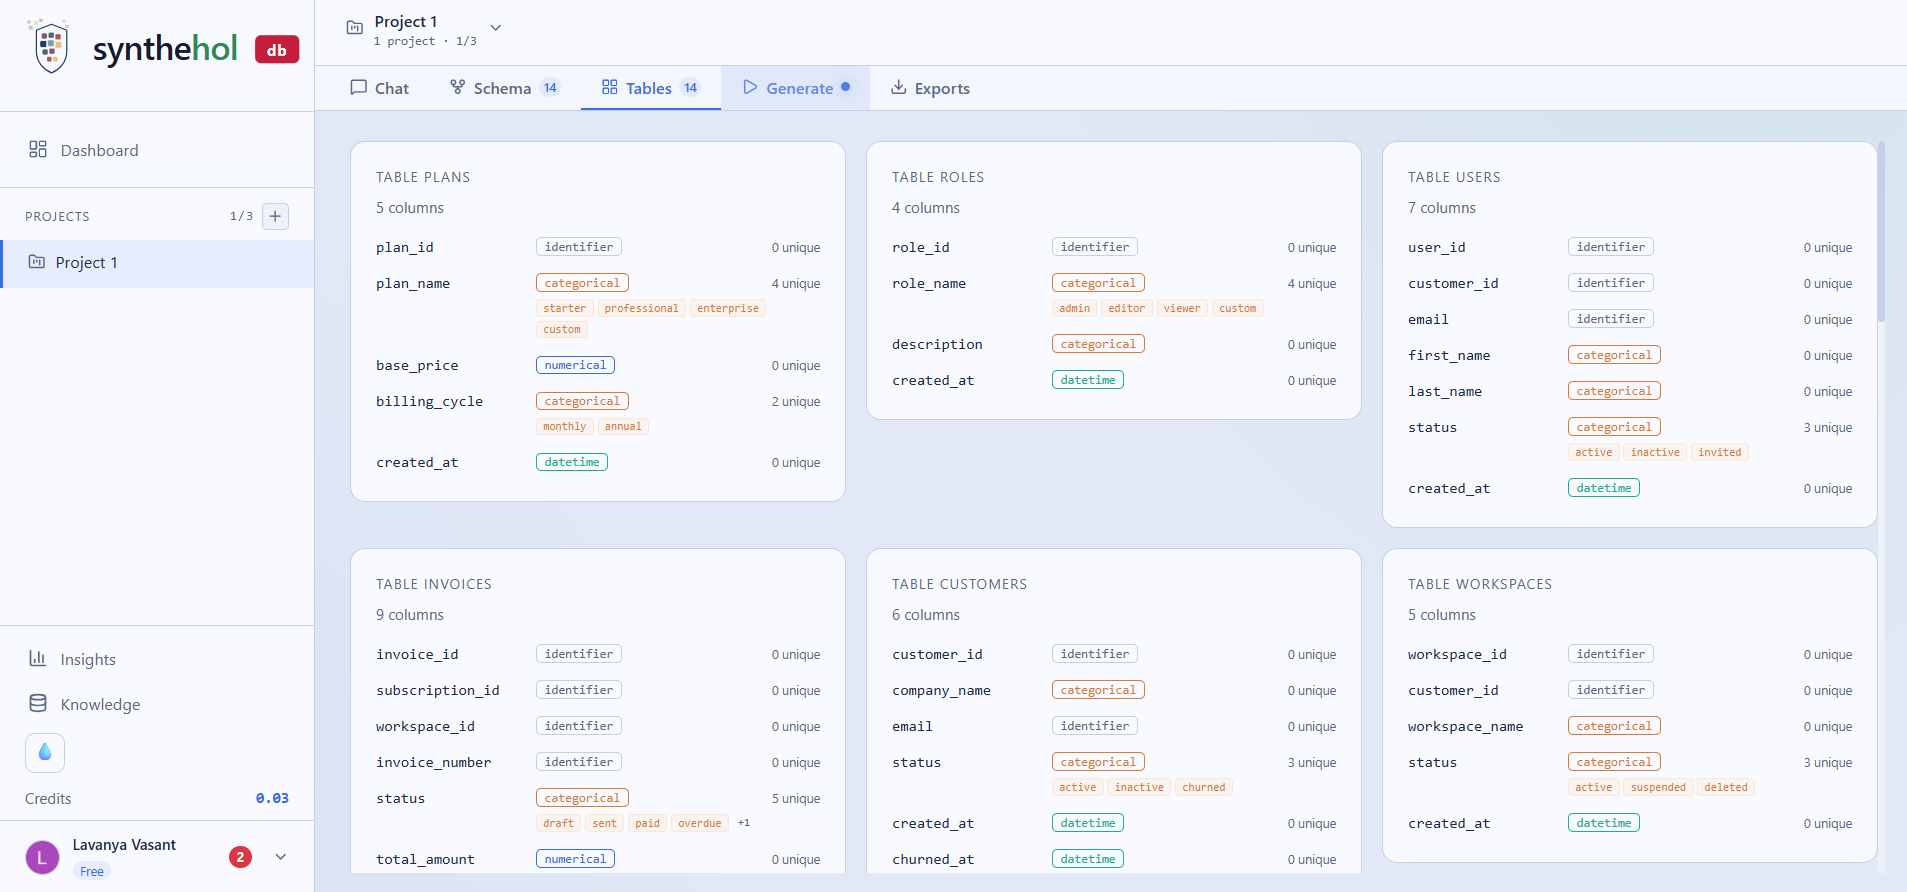This screenshot has height=892, width=1907.
Task: Click the base_price numerical type tag
Action: [x=575, y=365]
